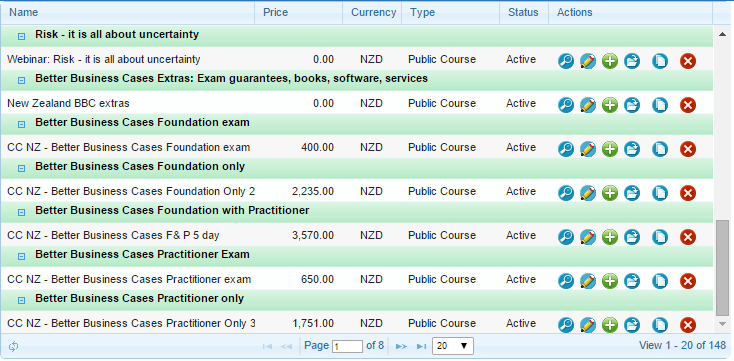Reload the grid with the refresh icon
This screenshot has height=361, width=734.
[14, 346]
